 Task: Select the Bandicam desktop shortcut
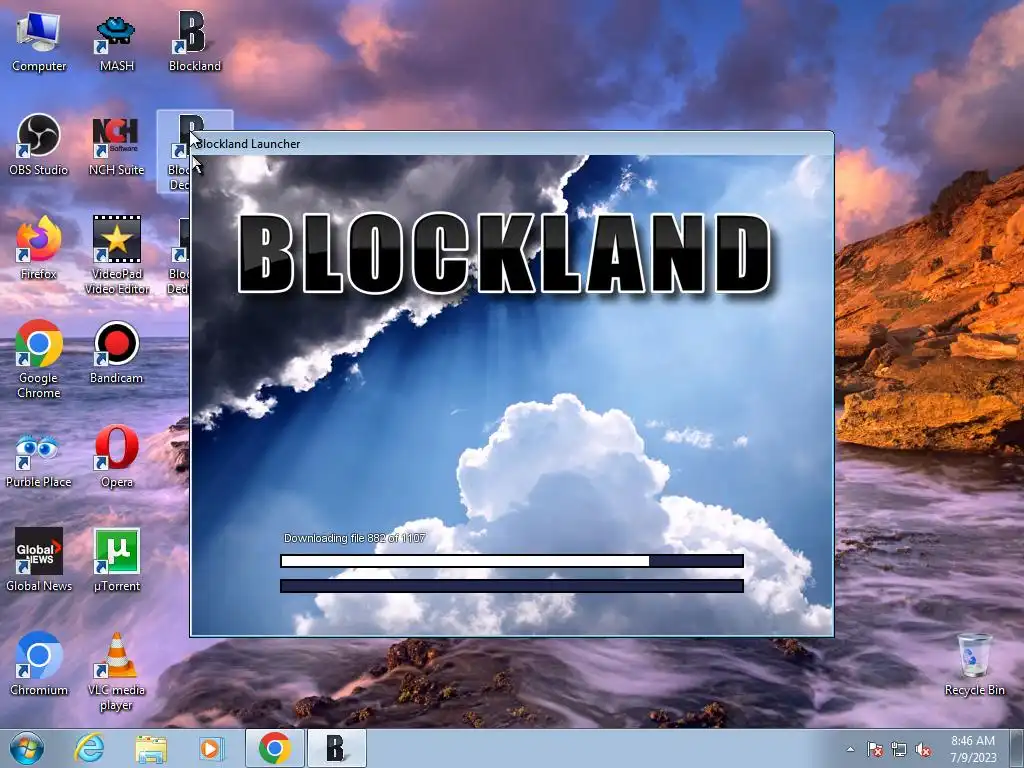116,353
